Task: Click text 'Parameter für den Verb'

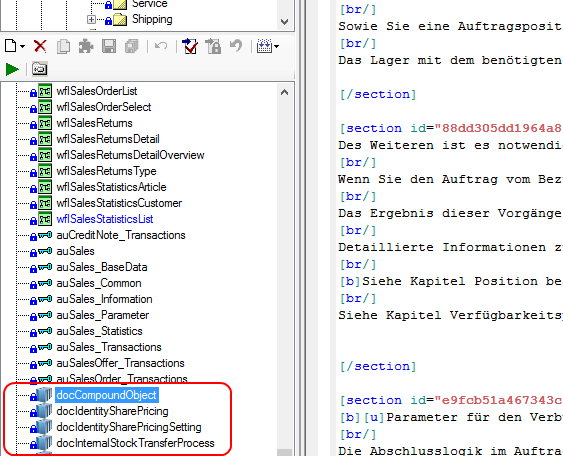Action: (x=474, y=418)
